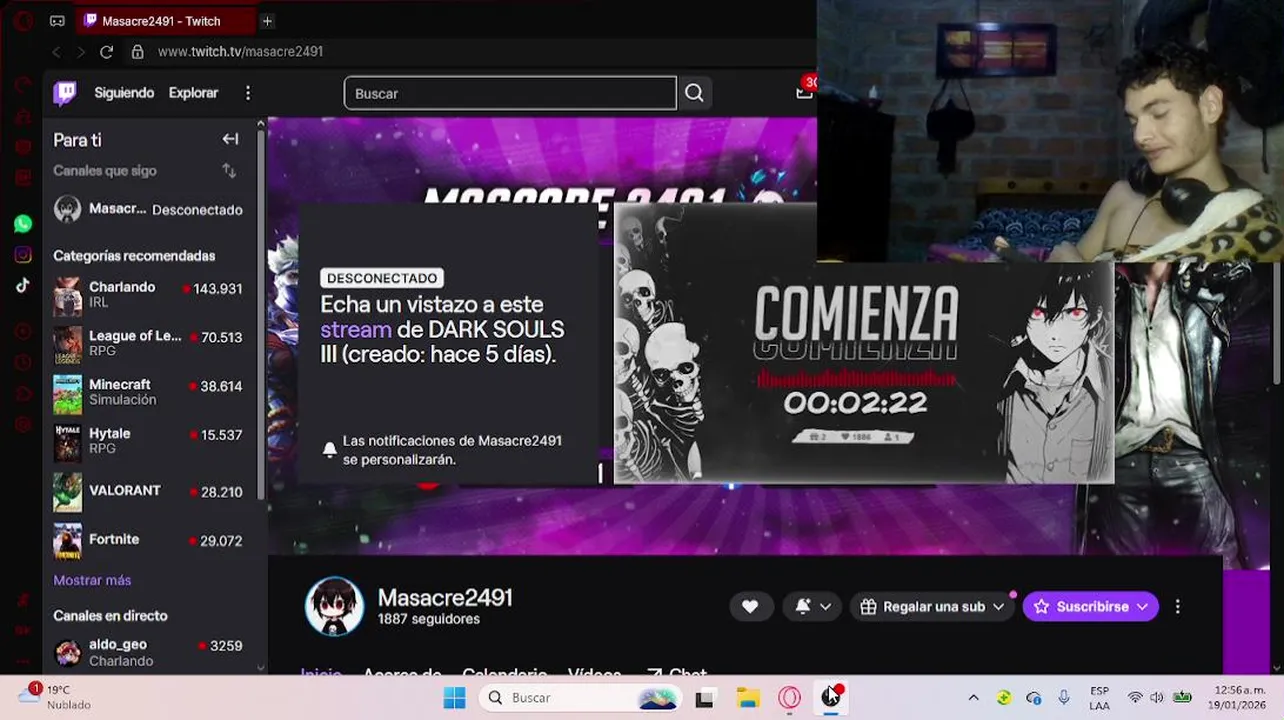Viewport: 1284px width, 720px height.
Task: Click the Canales en directo heading
Action: [110, 616]
